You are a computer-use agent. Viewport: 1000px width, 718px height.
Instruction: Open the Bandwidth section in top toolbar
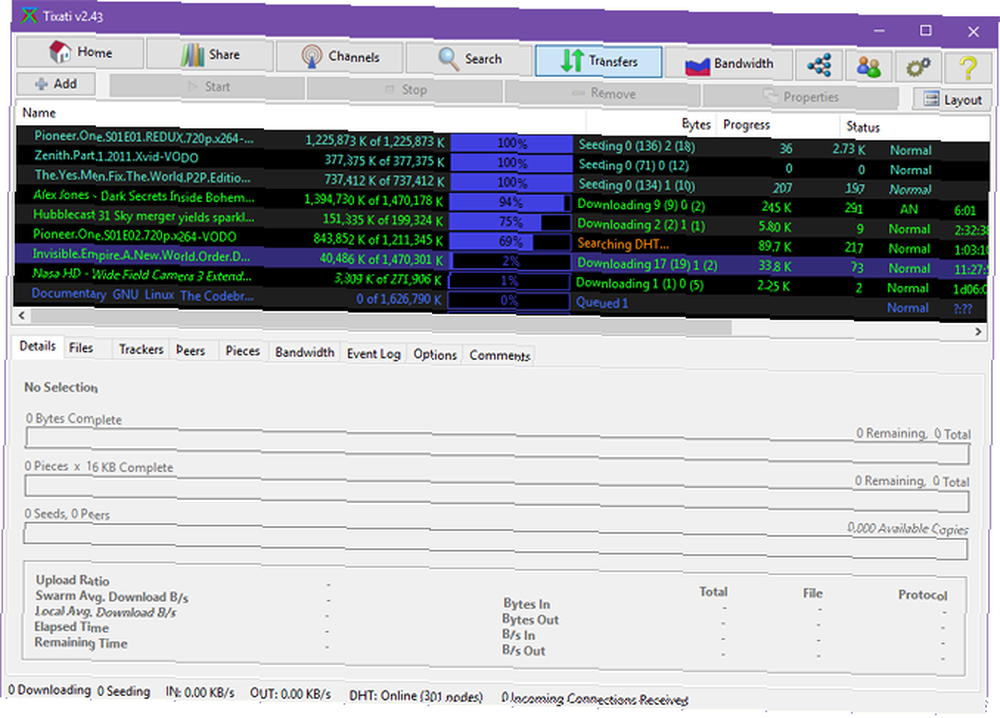point(728,64)
